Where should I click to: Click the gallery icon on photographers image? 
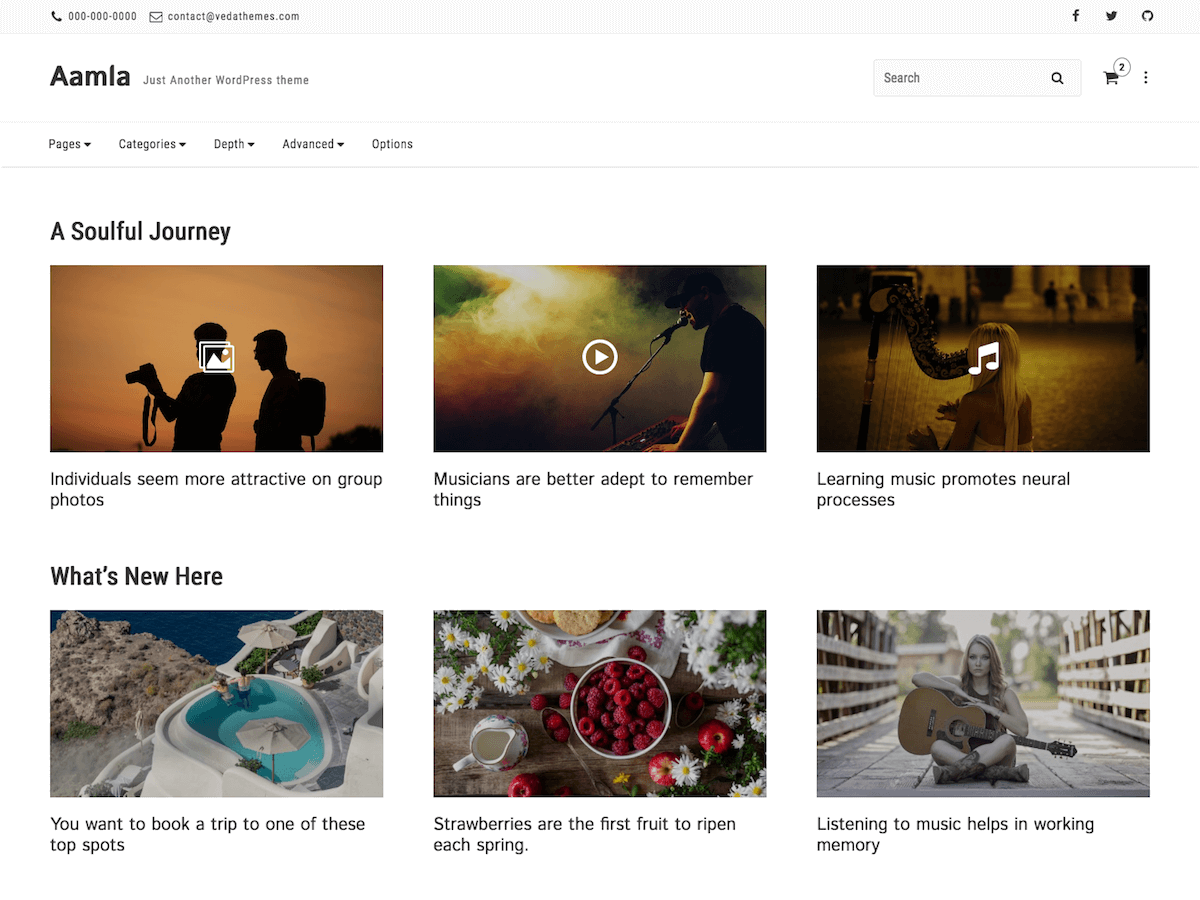pos(216,357)
